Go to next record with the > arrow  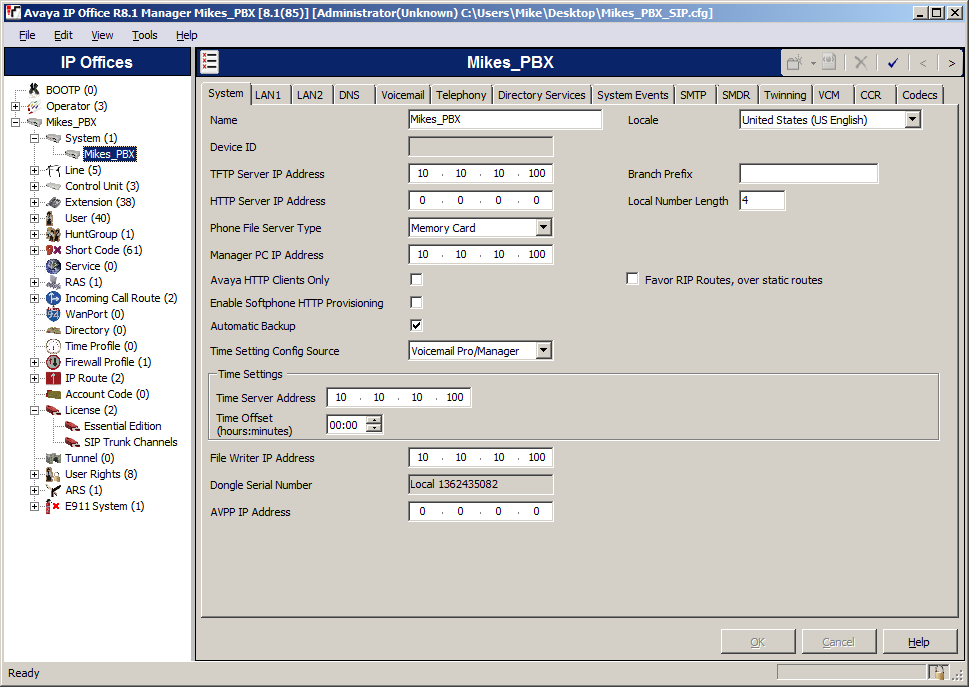(951, 63)
